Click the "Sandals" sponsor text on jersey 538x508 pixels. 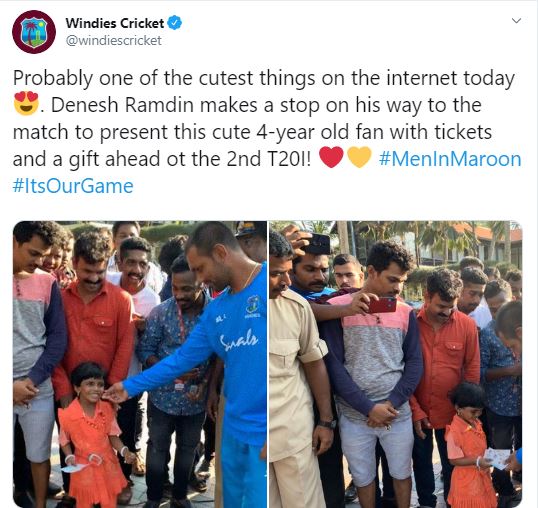click(239, 339)
